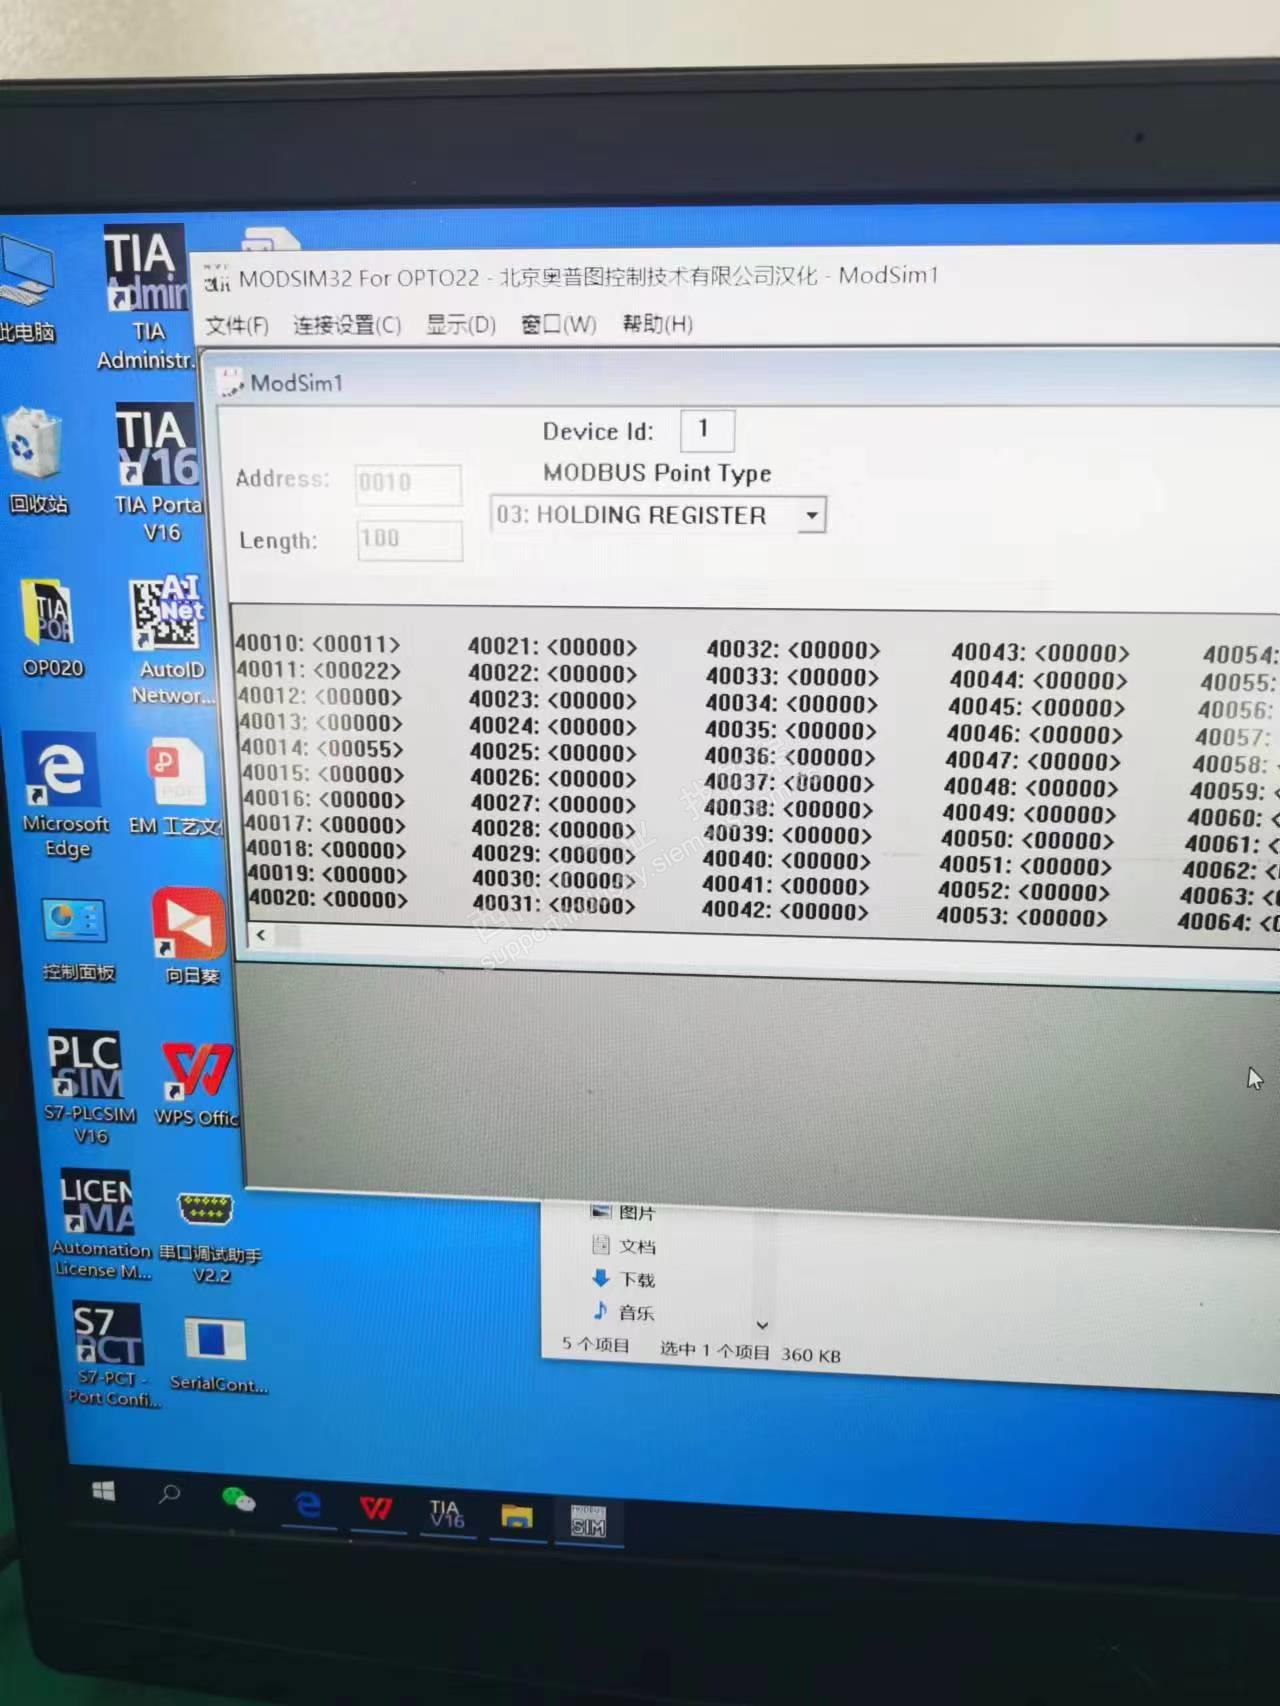Switch to TIA V16 on the taskbar

coord(446,1513)
